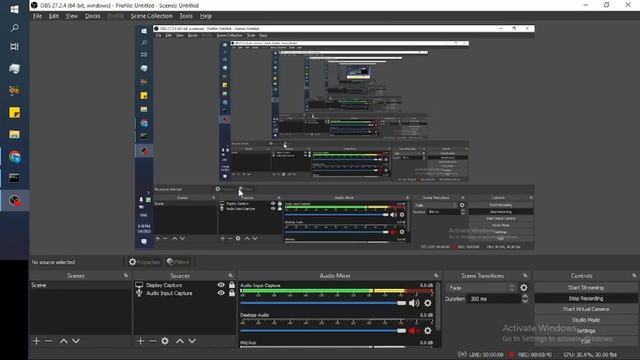Switch to Chrome on the taskbar
Image resolution: width=640 pixels, height=360 pixels.
coord(14,157)
